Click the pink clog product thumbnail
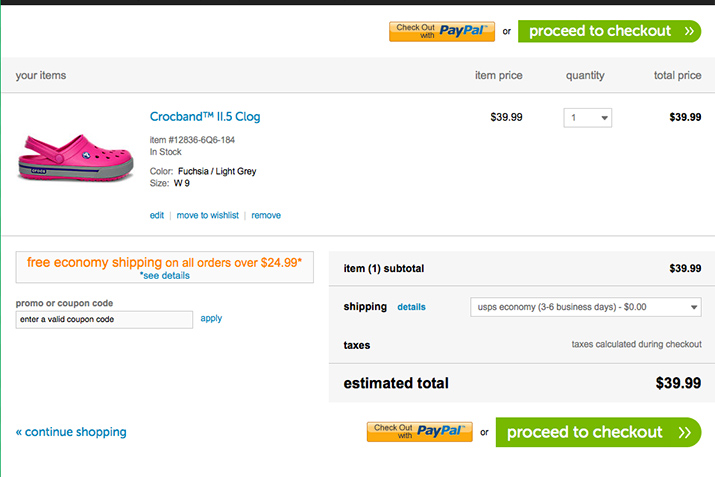 (x=75, y=156)
